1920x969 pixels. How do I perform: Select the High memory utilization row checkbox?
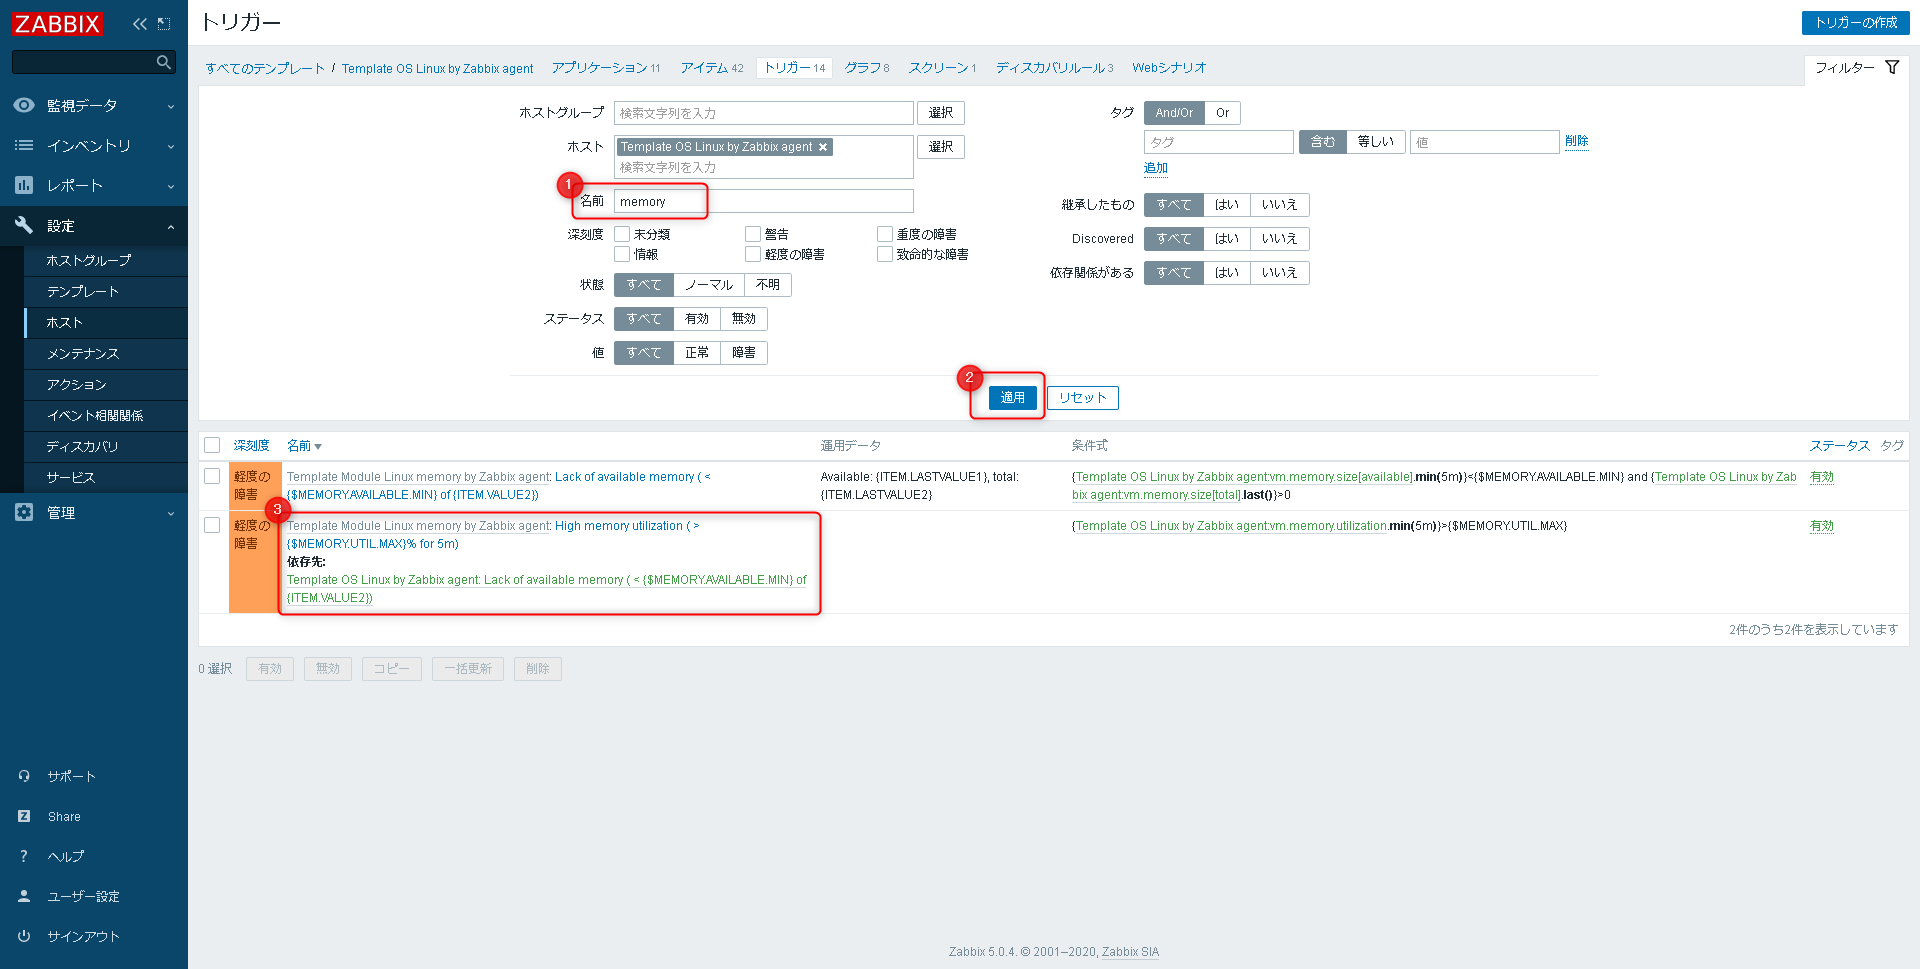coord(212,525)
